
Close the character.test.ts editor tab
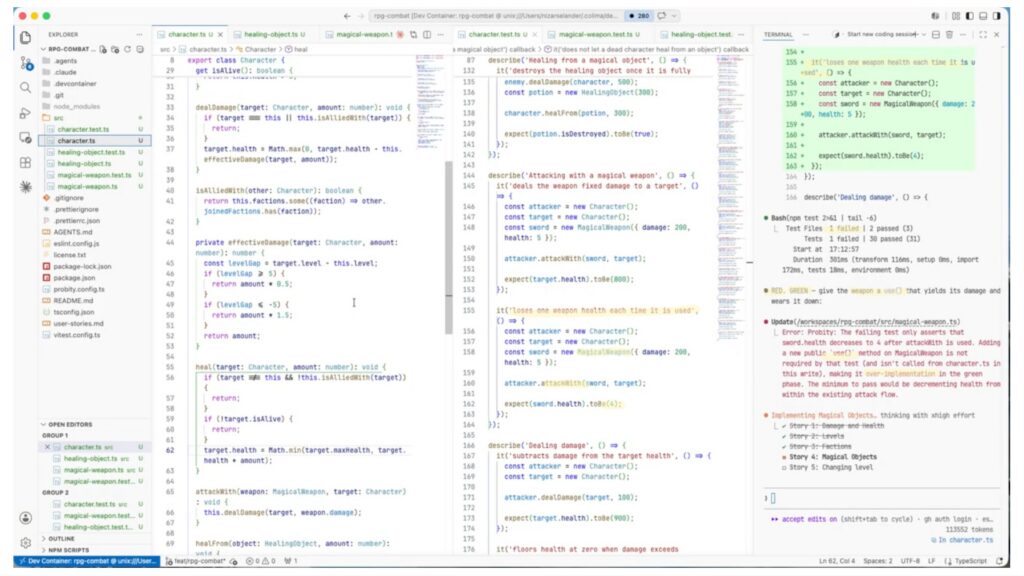point(535,35)
